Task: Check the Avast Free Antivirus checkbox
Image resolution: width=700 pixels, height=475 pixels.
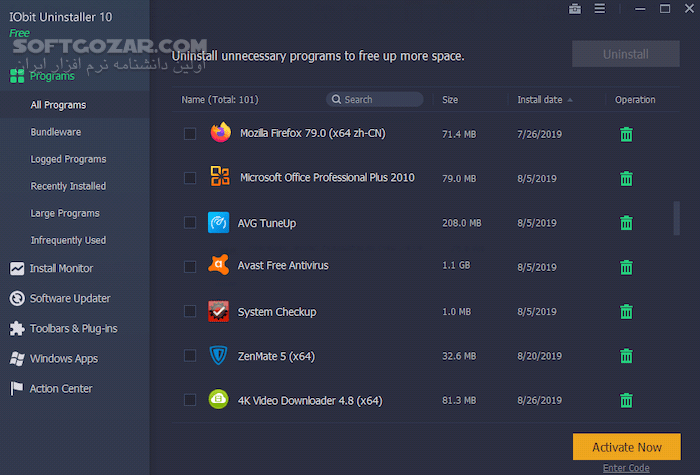Action: tap(190, 267)
